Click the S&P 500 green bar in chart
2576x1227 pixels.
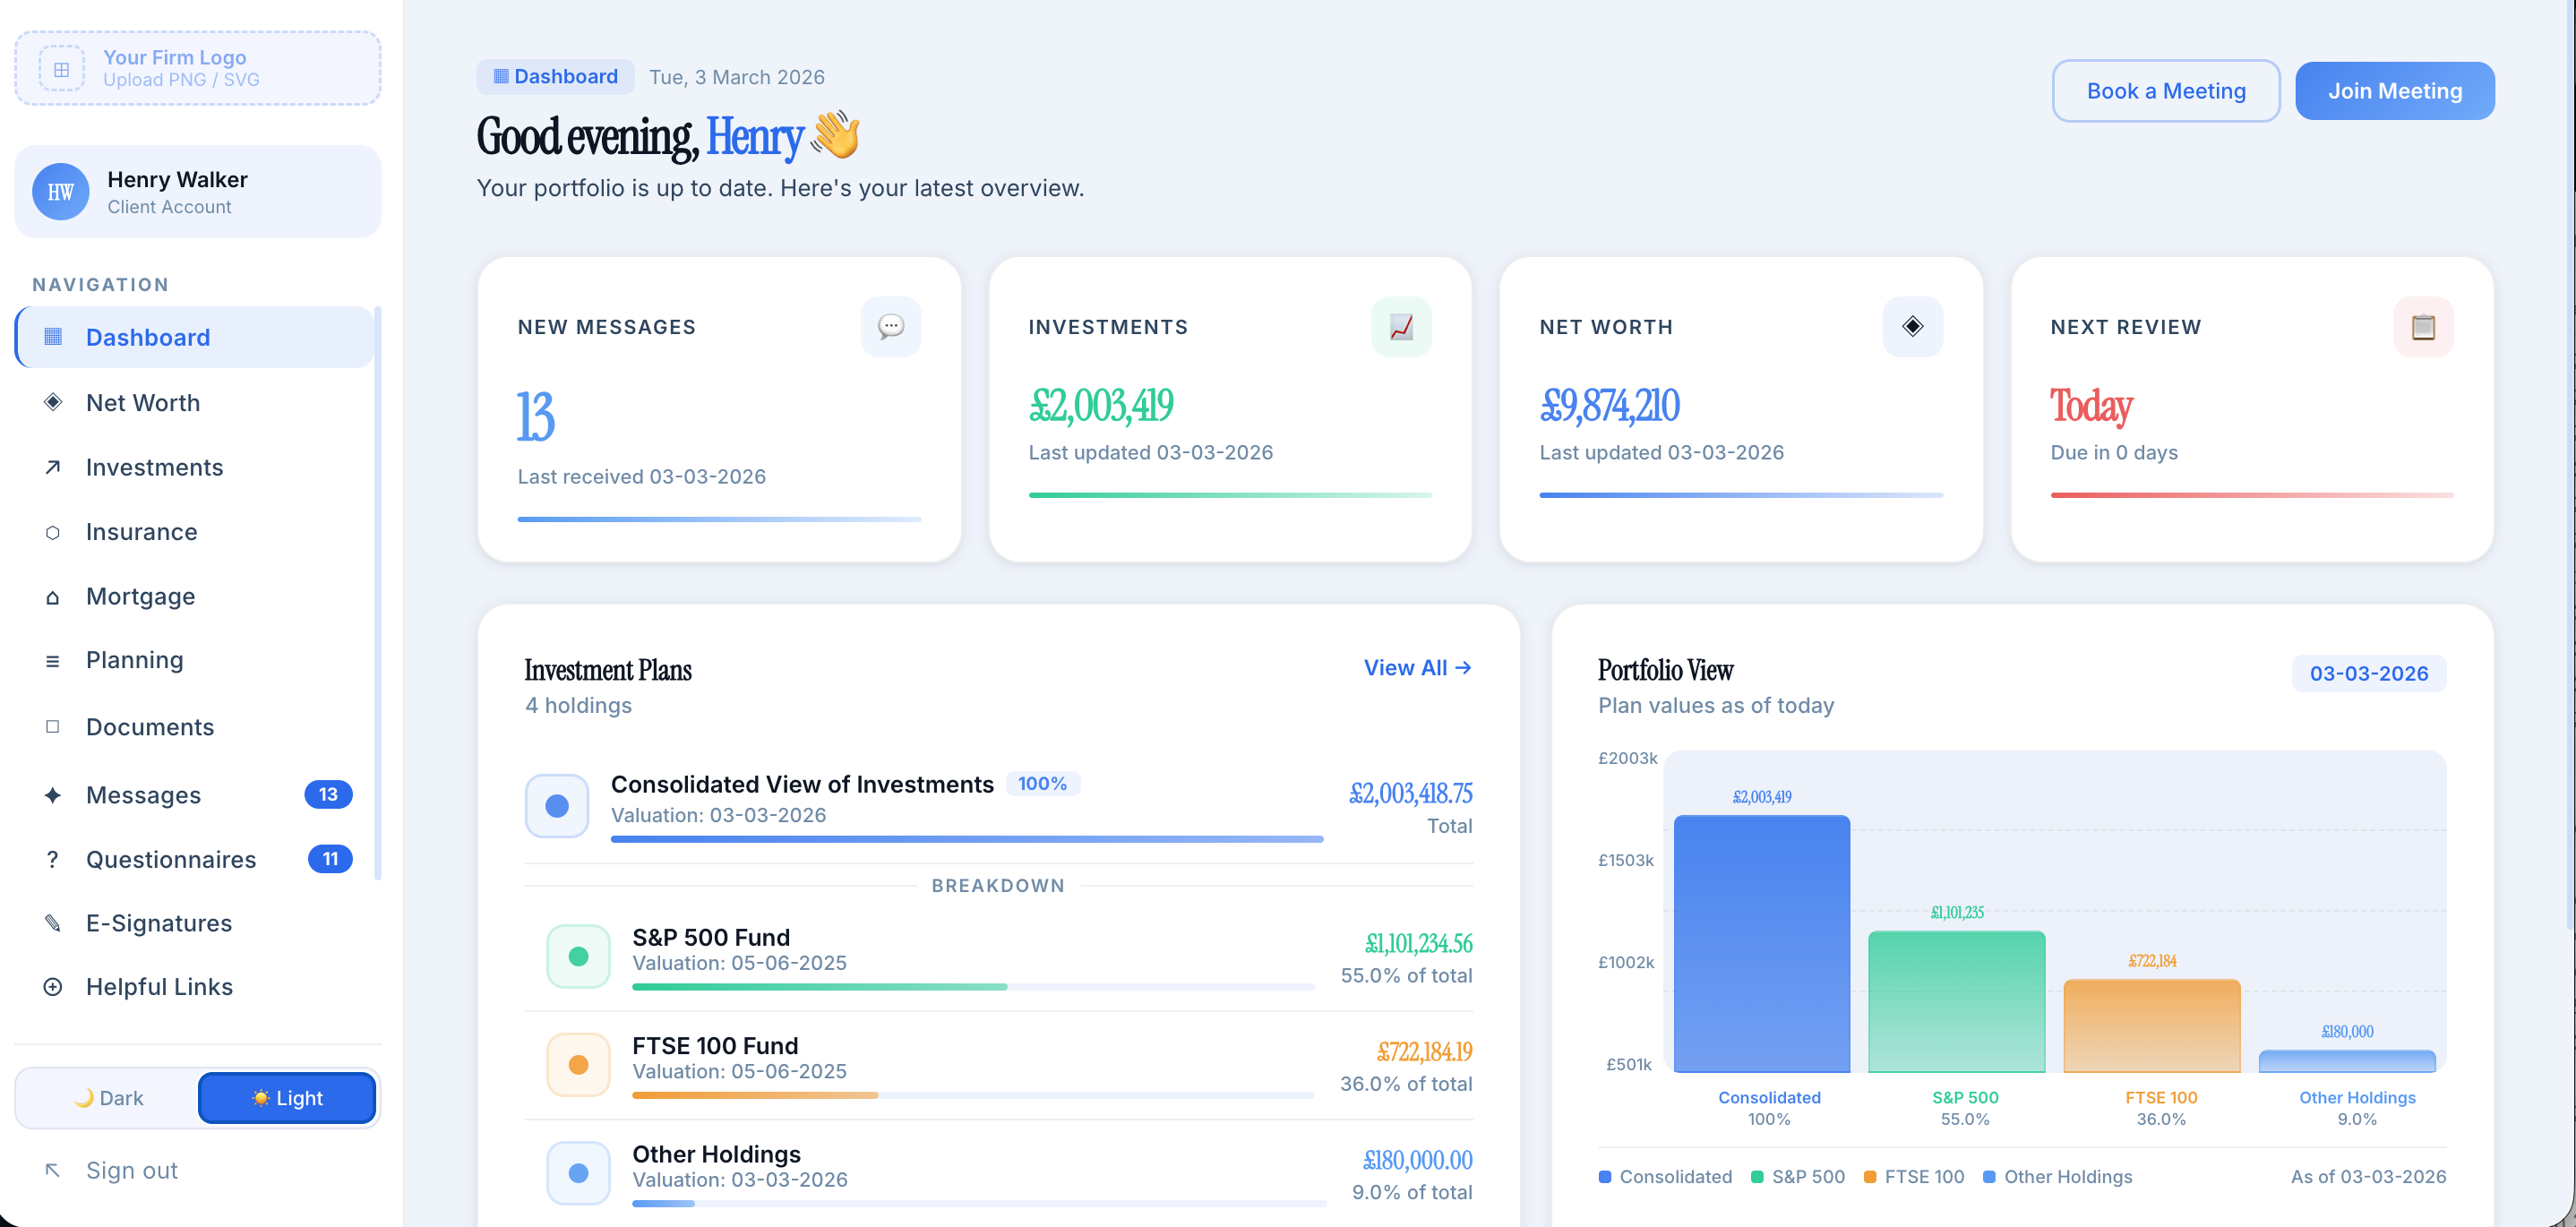1956,1002
